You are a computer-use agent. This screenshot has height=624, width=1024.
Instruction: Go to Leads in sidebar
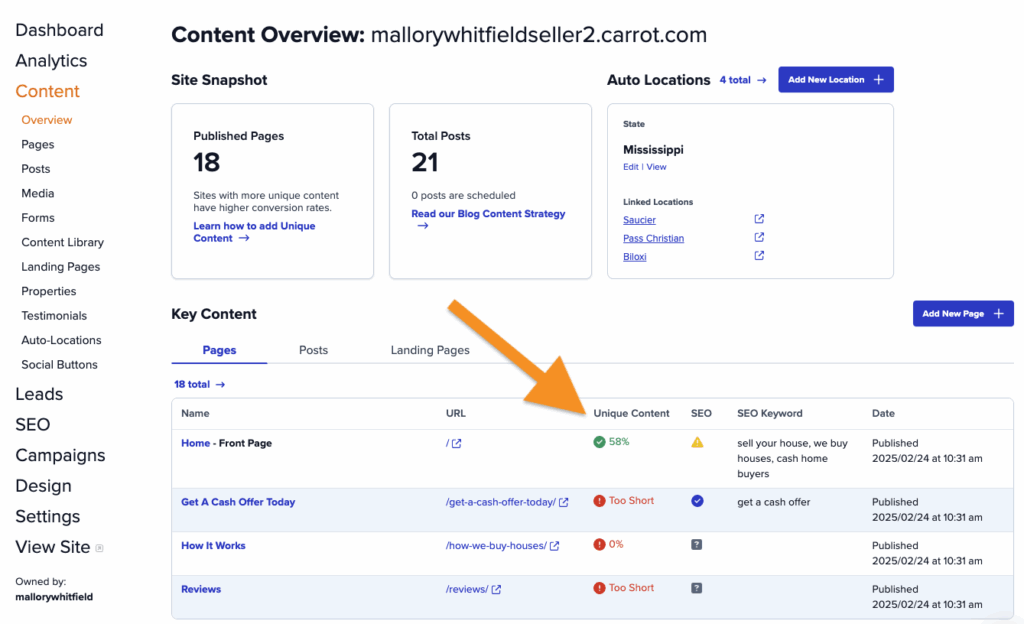pyautogui.click(x=39, y=394)
